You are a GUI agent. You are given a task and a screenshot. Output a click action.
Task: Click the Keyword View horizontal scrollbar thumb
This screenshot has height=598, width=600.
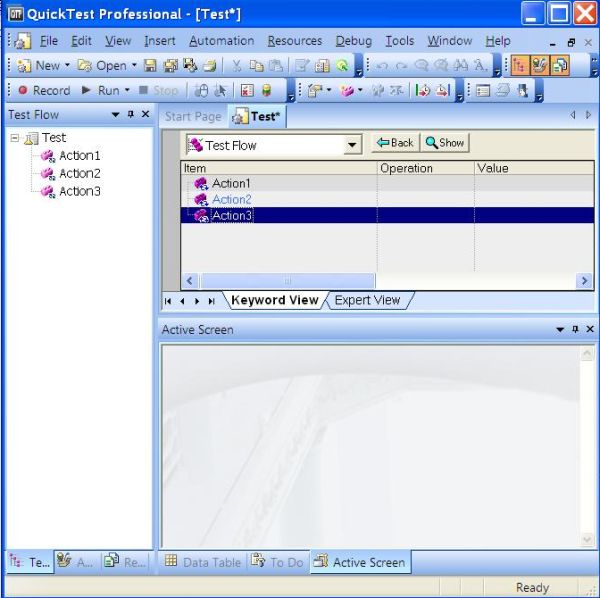coord(287,281)
